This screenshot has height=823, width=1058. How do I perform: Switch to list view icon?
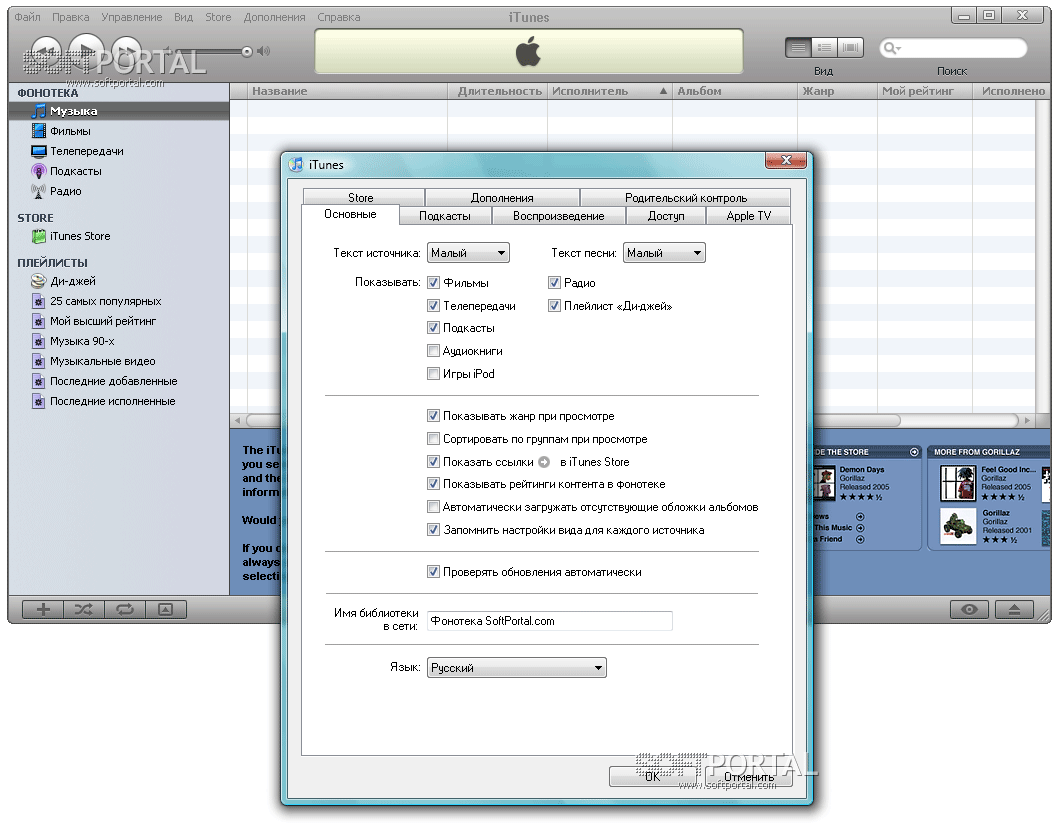(798, 47)
